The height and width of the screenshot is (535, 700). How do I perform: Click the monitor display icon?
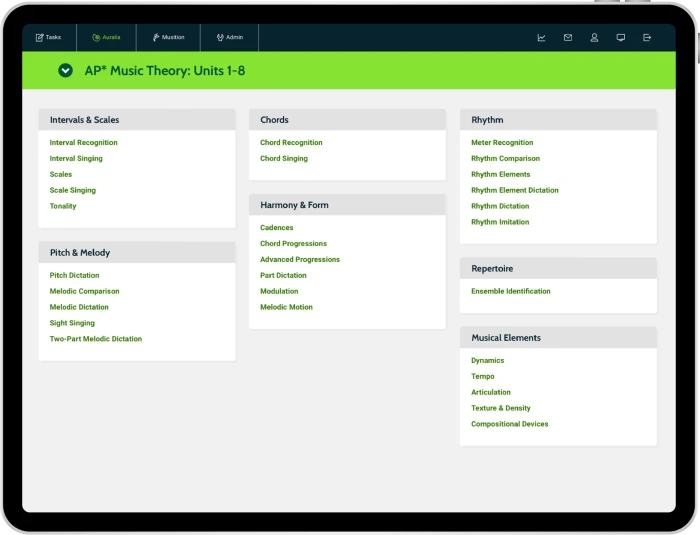[621, 38]
